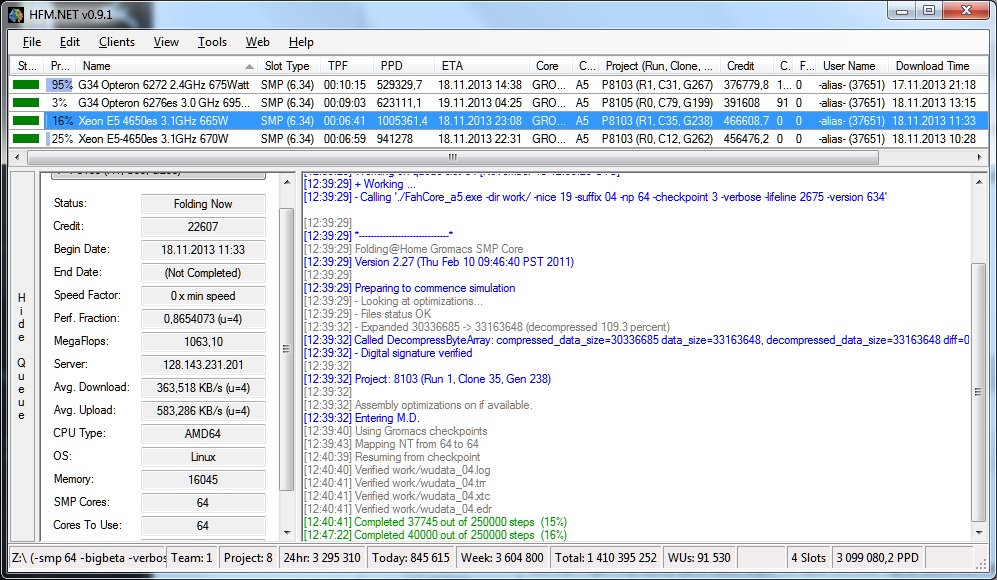Screen dimensions: 997x580
Task: Open the File menu
Action: tap(32, 42)
